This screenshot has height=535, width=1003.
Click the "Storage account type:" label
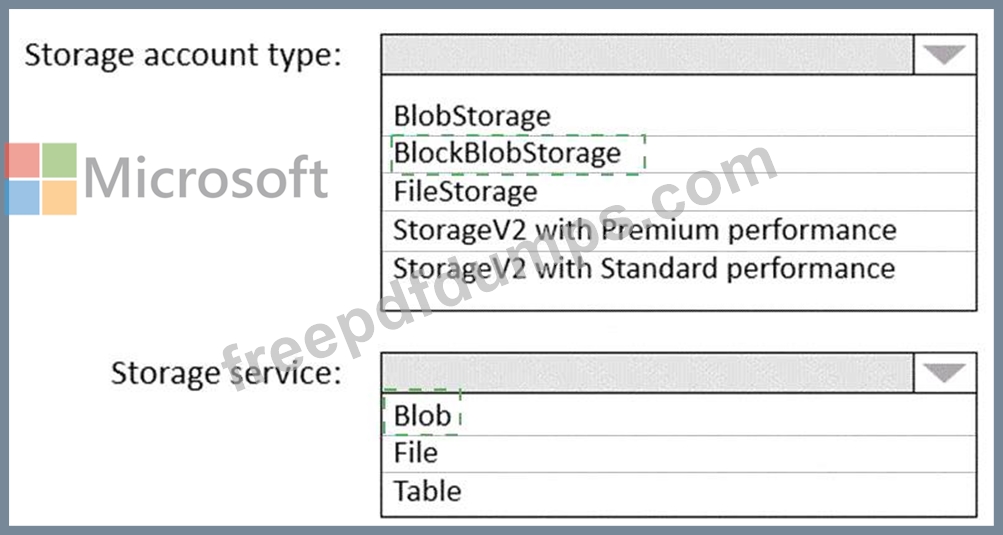tap(182, 55)
